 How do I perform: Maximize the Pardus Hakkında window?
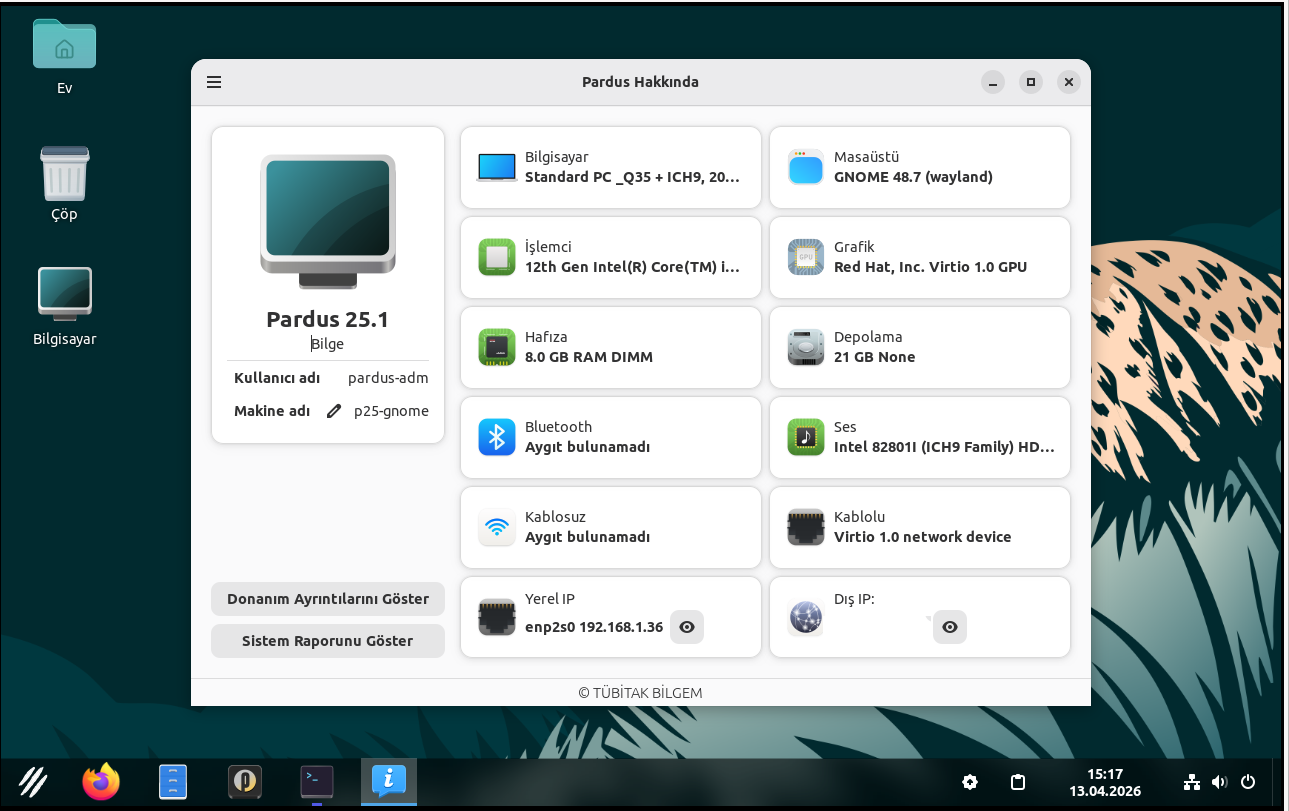click(x=1031, y=82)
